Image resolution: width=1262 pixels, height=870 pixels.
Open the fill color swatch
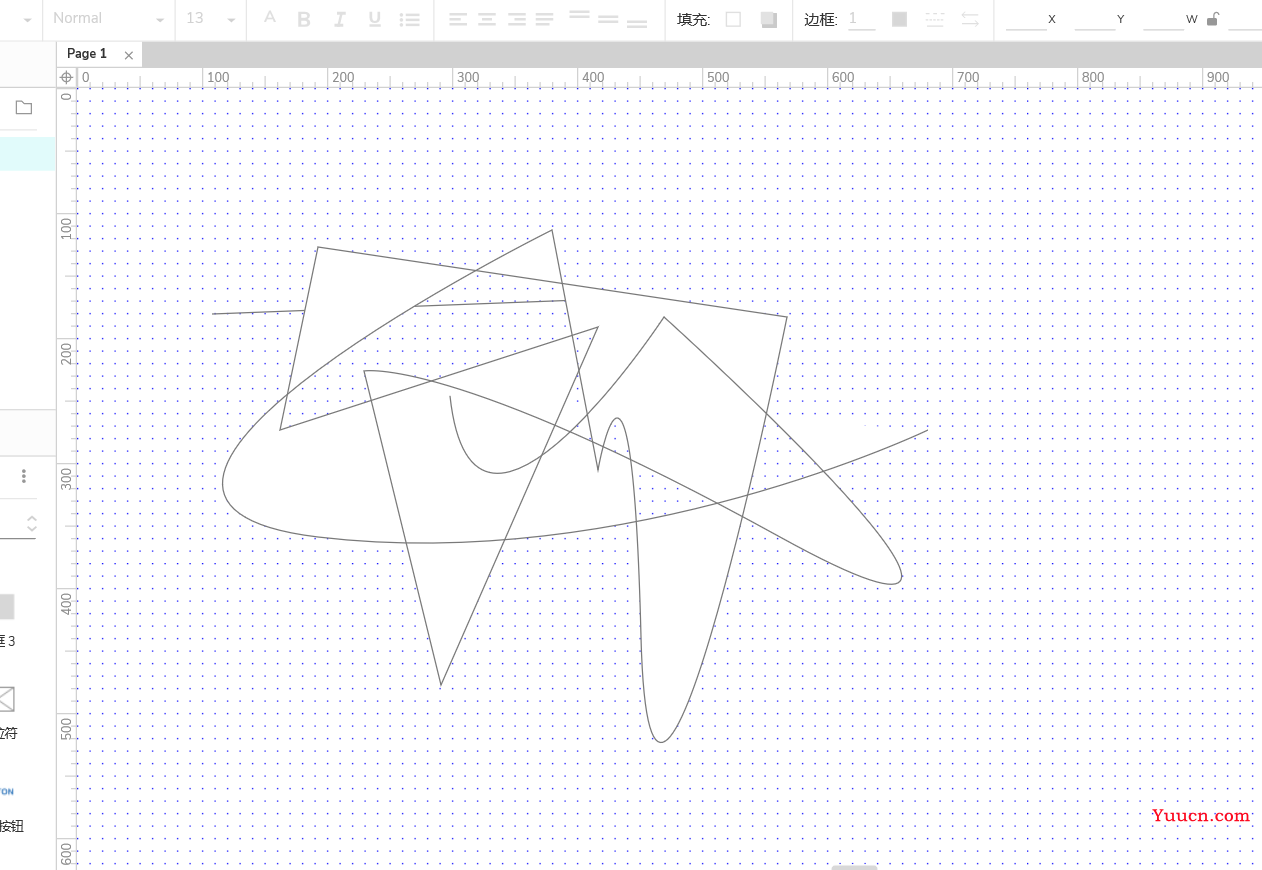[733, 19]
